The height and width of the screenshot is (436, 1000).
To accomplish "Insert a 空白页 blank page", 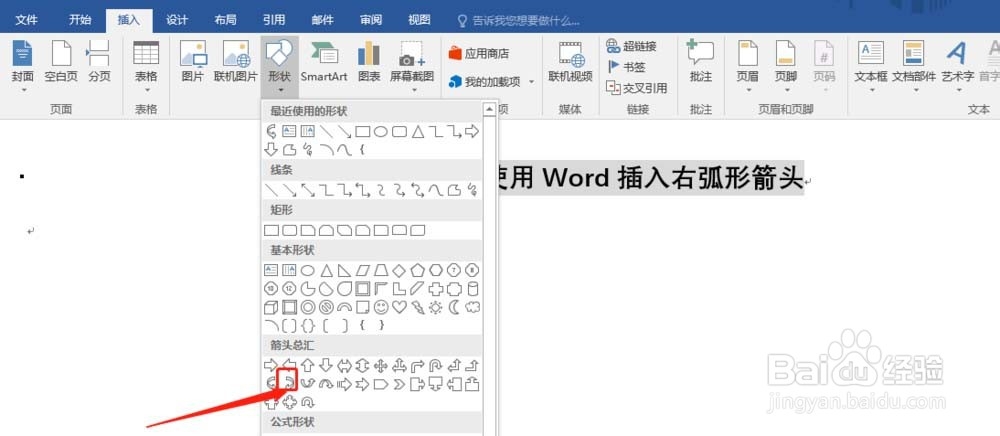I will pyautogui.click(x=61, y=62).
